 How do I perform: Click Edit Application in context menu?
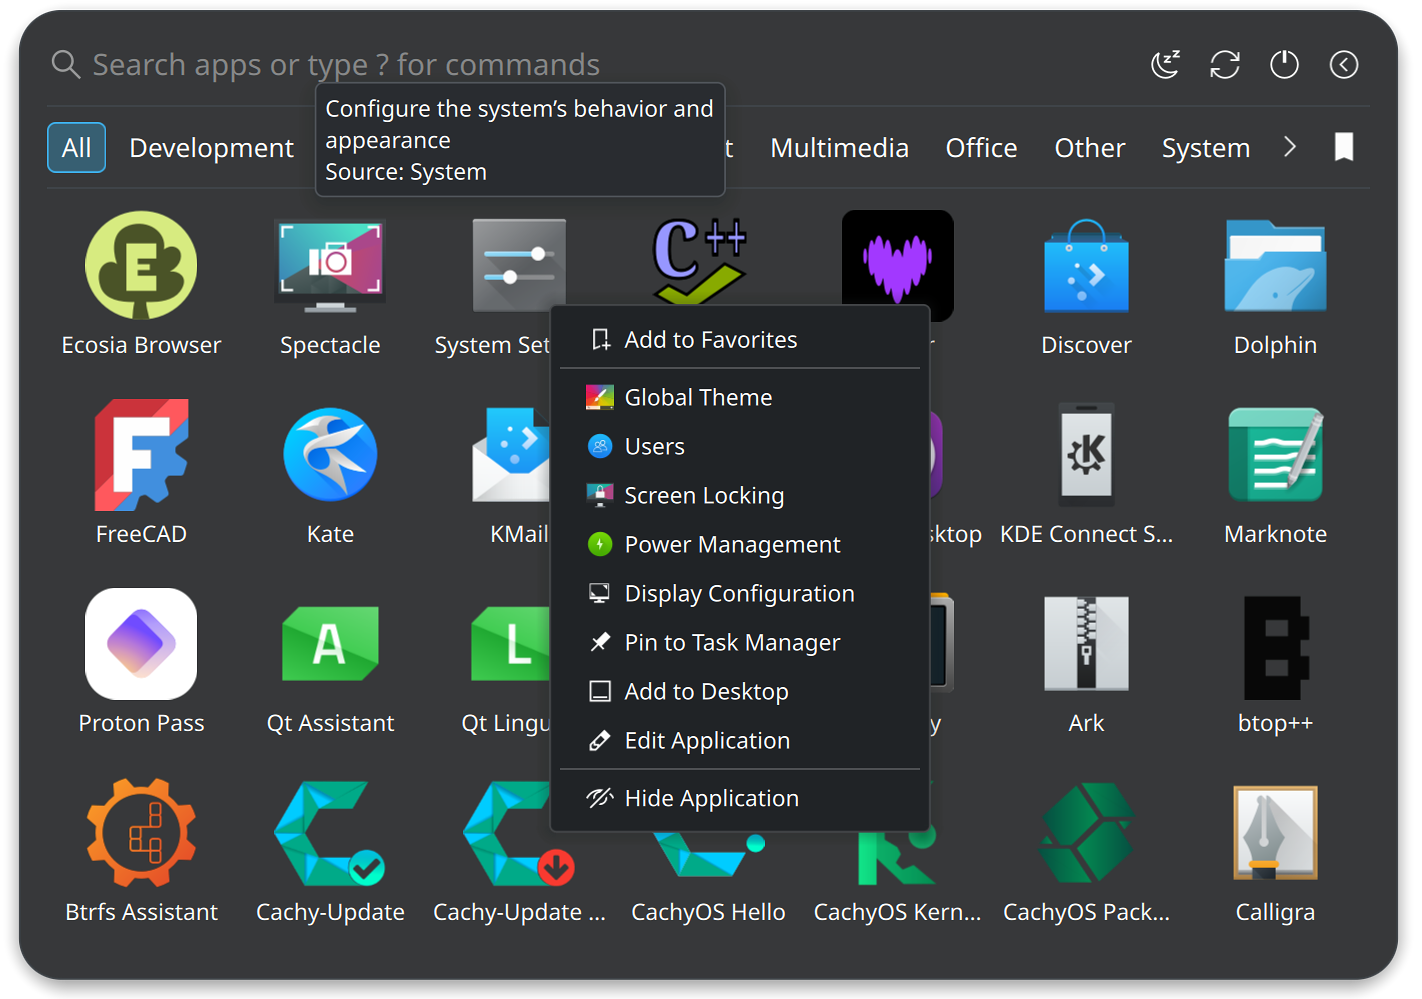(740, 740)
